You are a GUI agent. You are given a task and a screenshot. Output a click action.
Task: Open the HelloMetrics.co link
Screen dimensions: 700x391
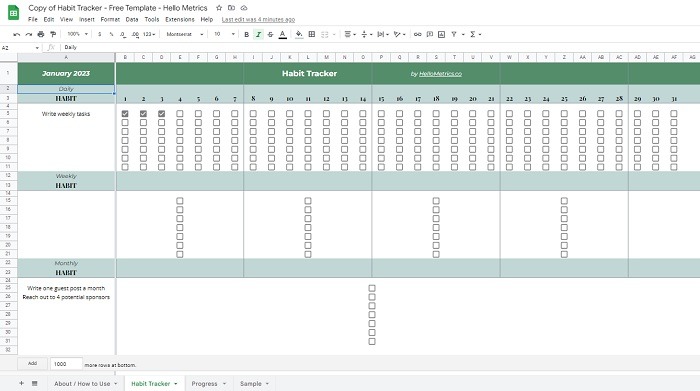tap(440, 74)
